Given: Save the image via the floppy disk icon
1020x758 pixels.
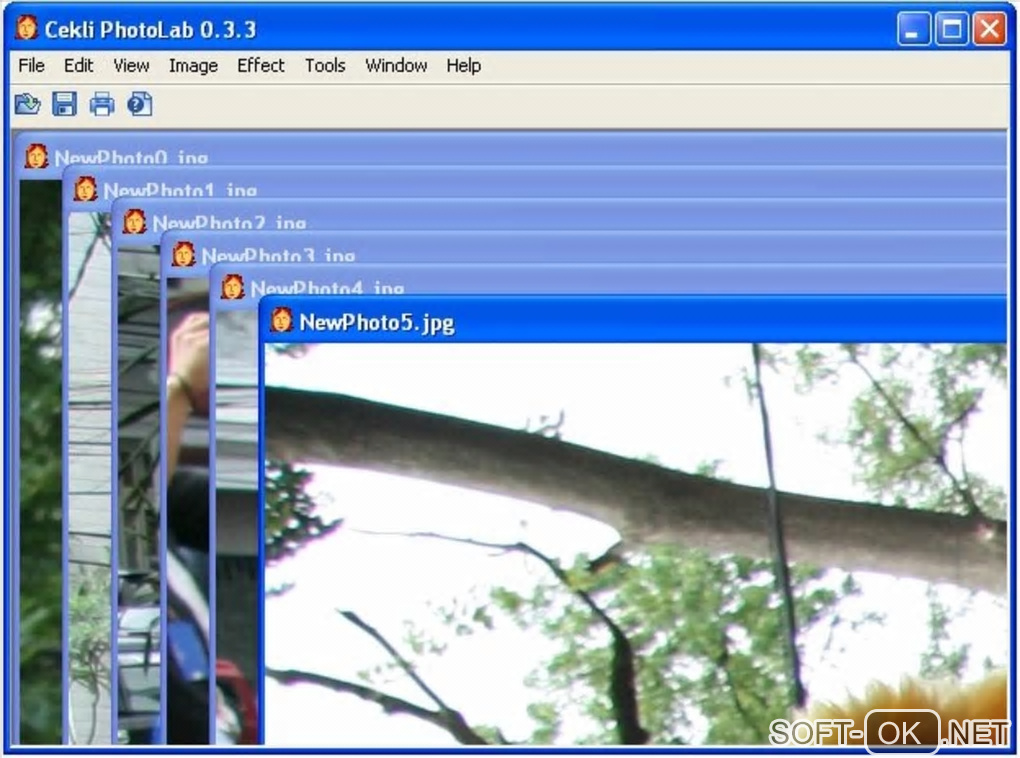Looking at the screenshot, I should point(64,104).
